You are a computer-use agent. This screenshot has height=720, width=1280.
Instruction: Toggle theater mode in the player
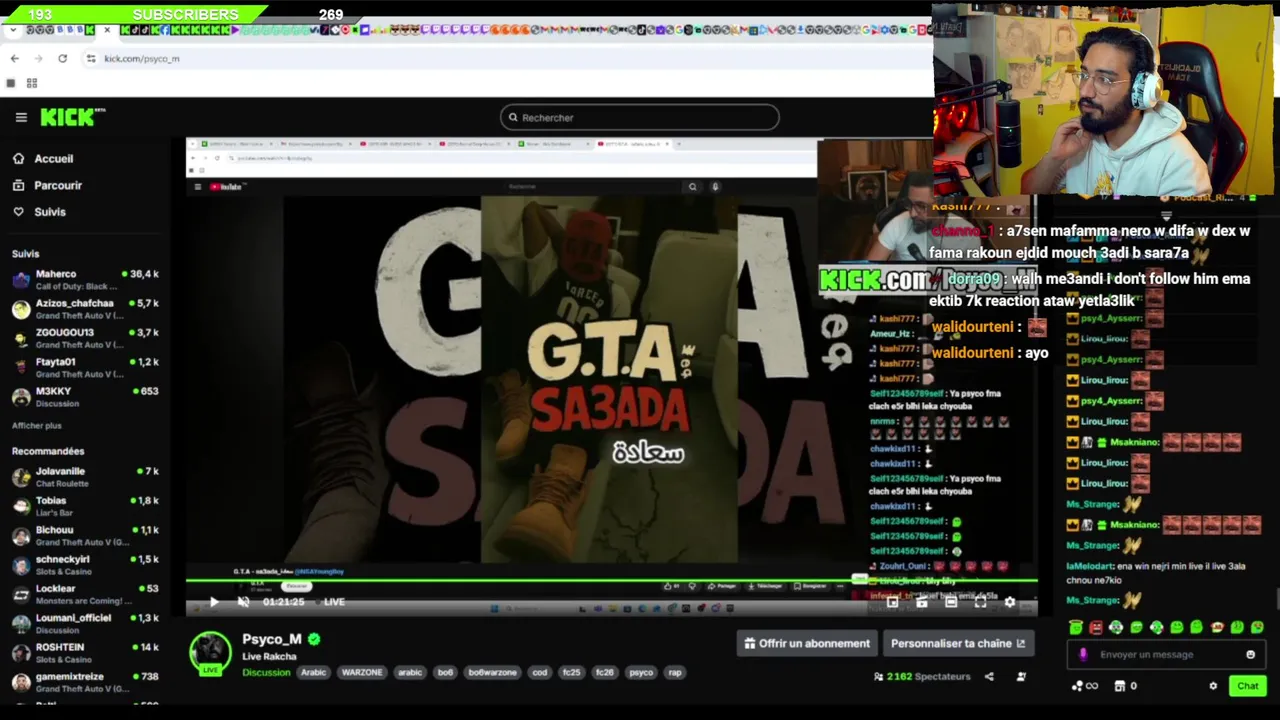pyautogui.click(x=951, y=602)
